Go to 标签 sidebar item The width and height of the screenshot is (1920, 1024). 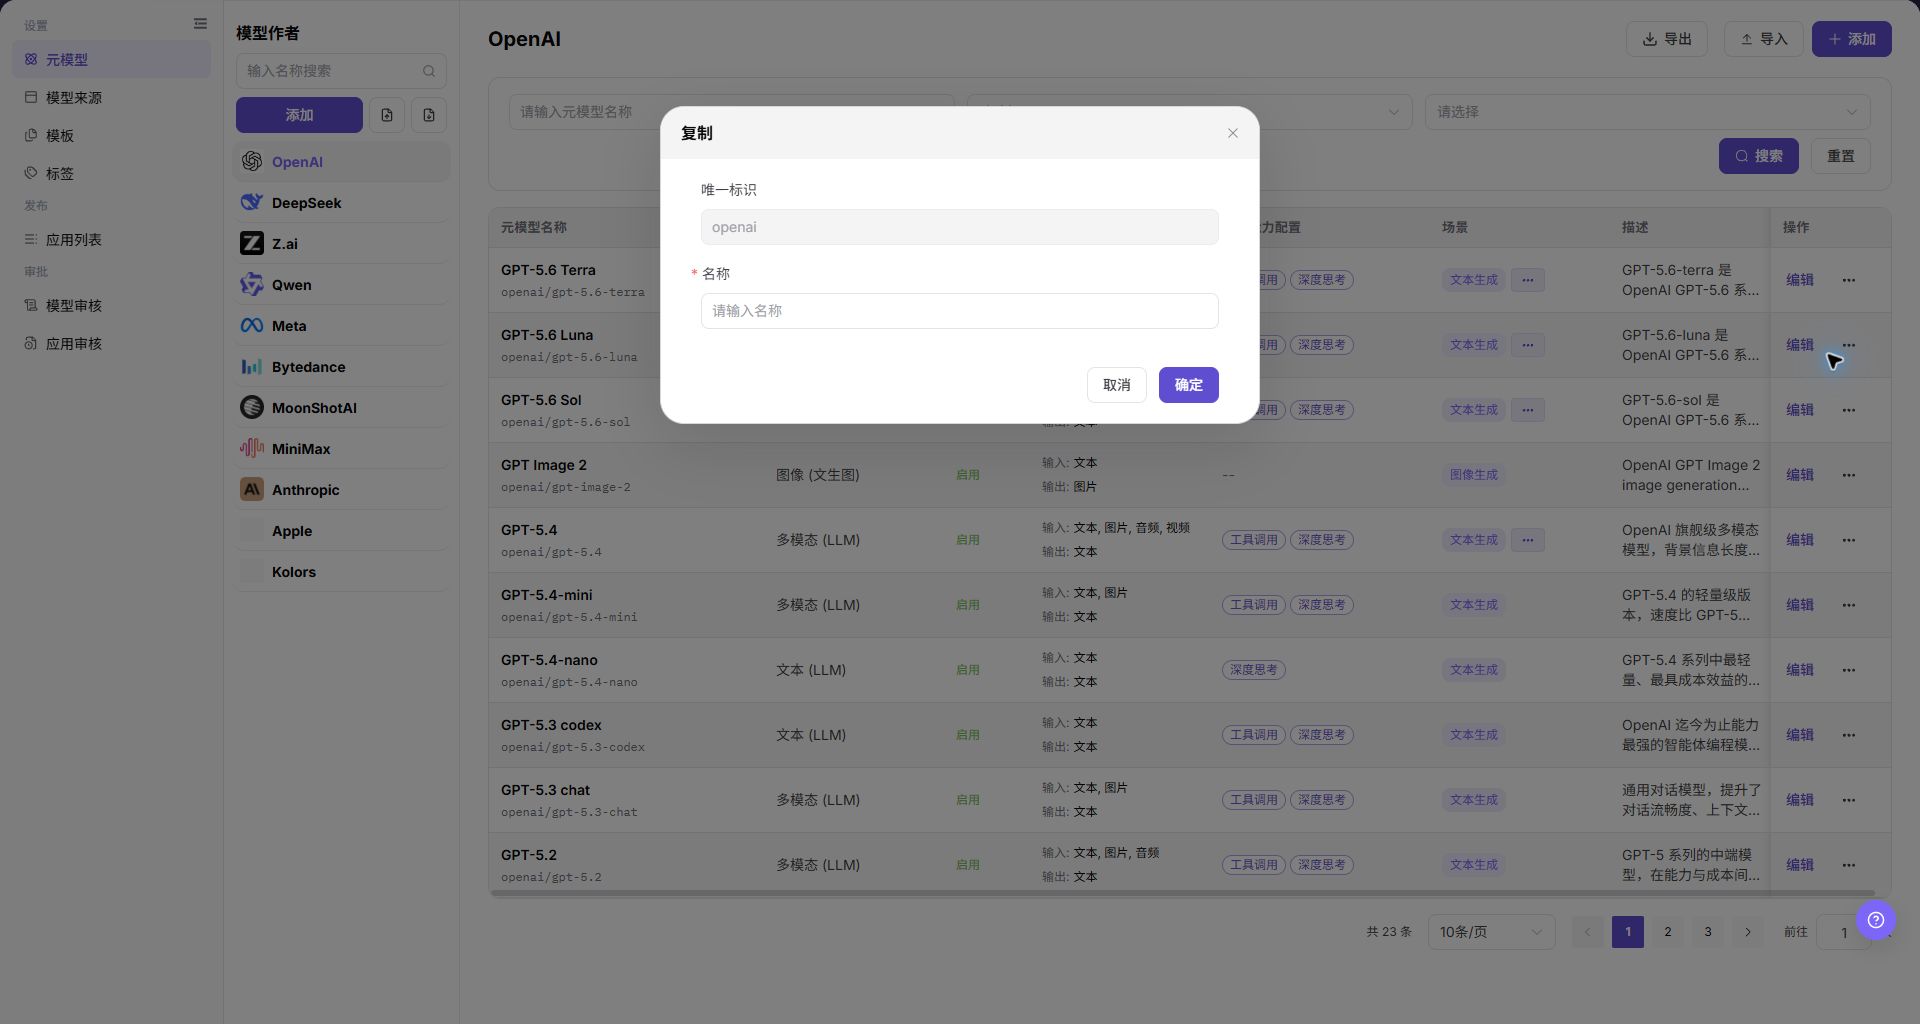(111, 174)
